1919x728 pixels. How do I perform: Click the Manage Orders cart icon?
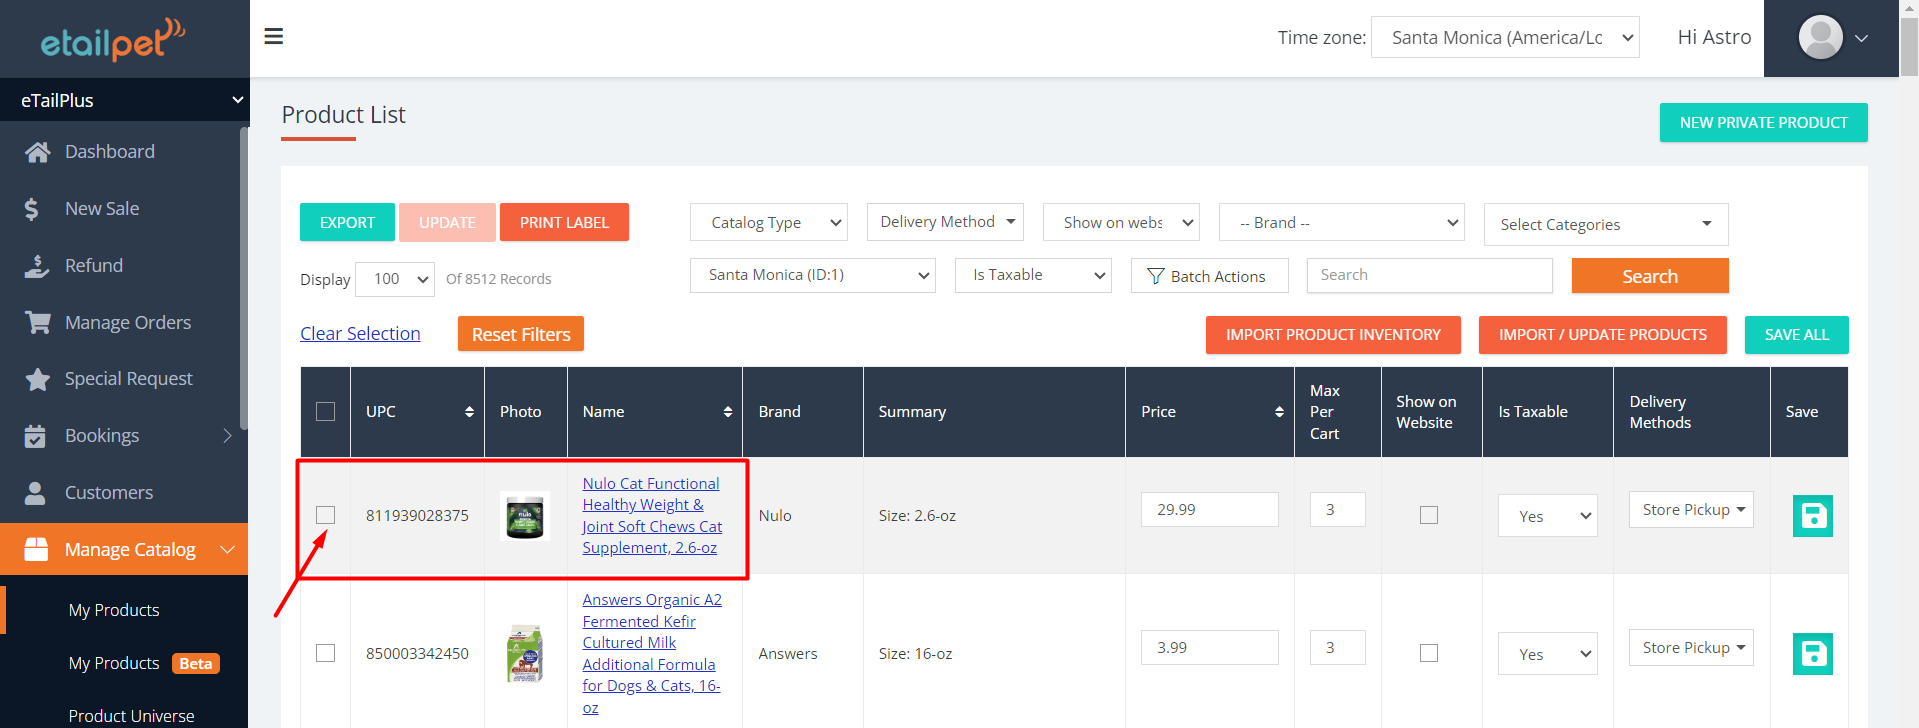(37, 323)
